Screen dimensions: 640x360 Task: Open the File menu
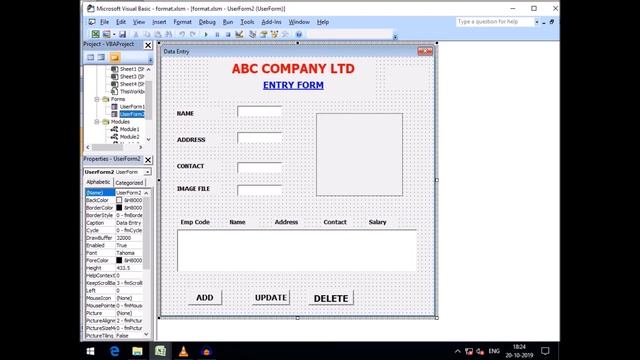104,22
